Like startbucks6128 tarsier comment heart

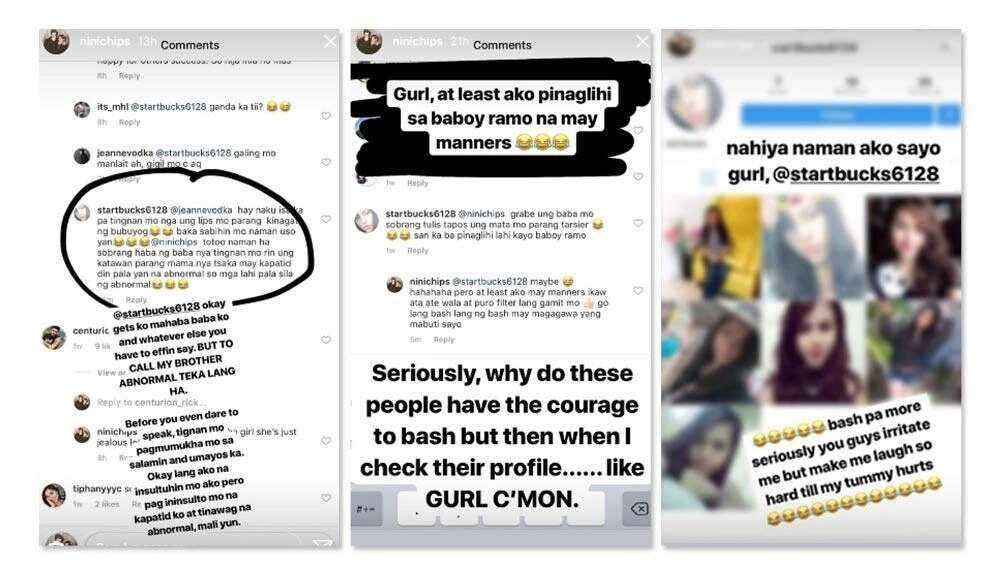click(x=638, y=223)
